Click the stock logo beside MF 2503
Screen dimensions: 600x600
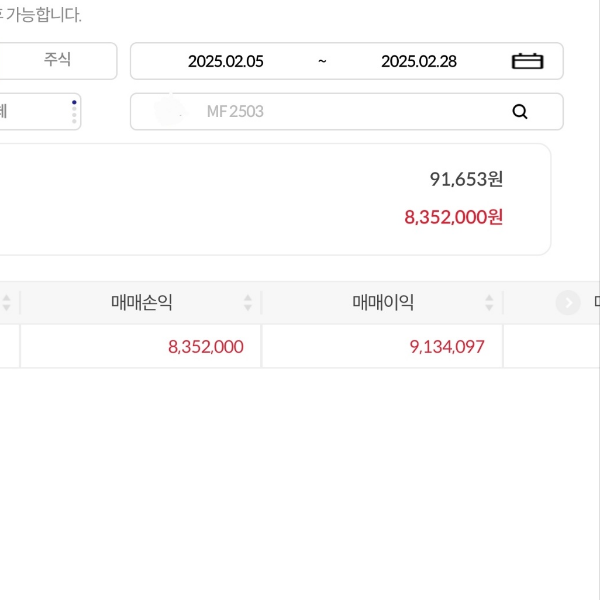click(170, 111)
